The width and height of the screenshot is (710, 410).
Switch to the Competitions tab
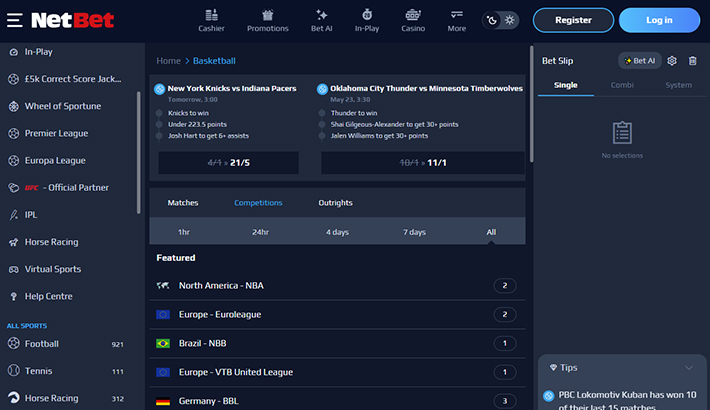coord(258,203)
